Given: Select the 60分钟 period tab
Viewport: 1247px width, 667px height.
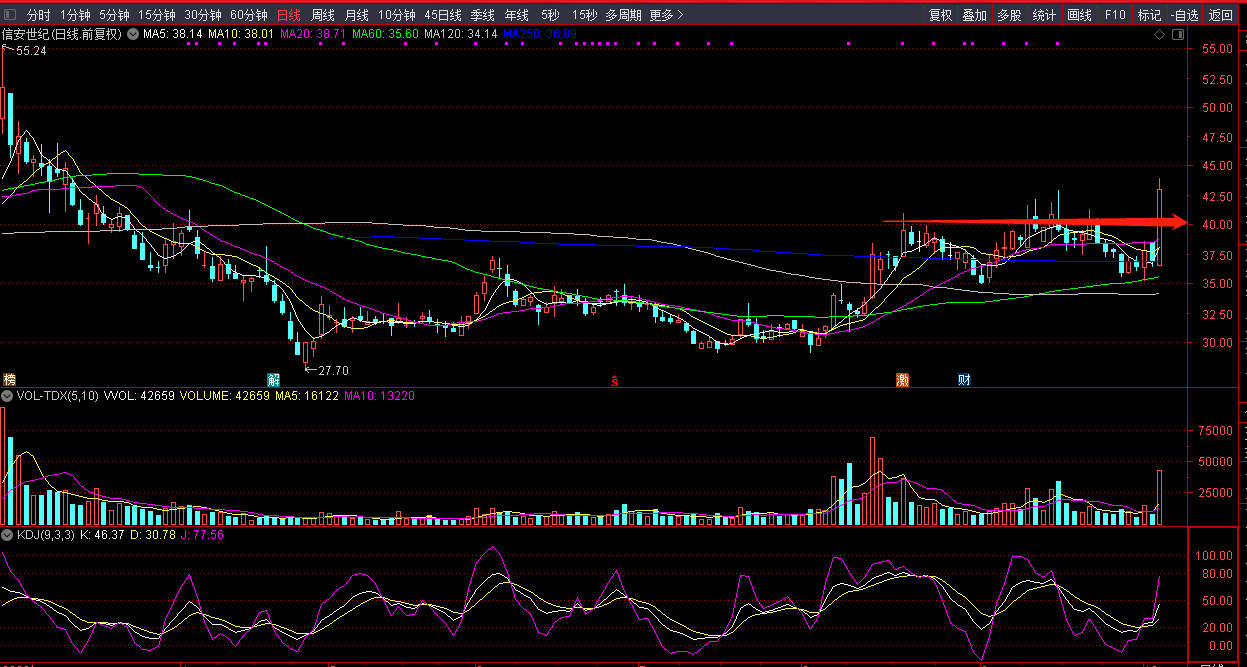Looking at the screenshot, I should click(x=248, y=15).
